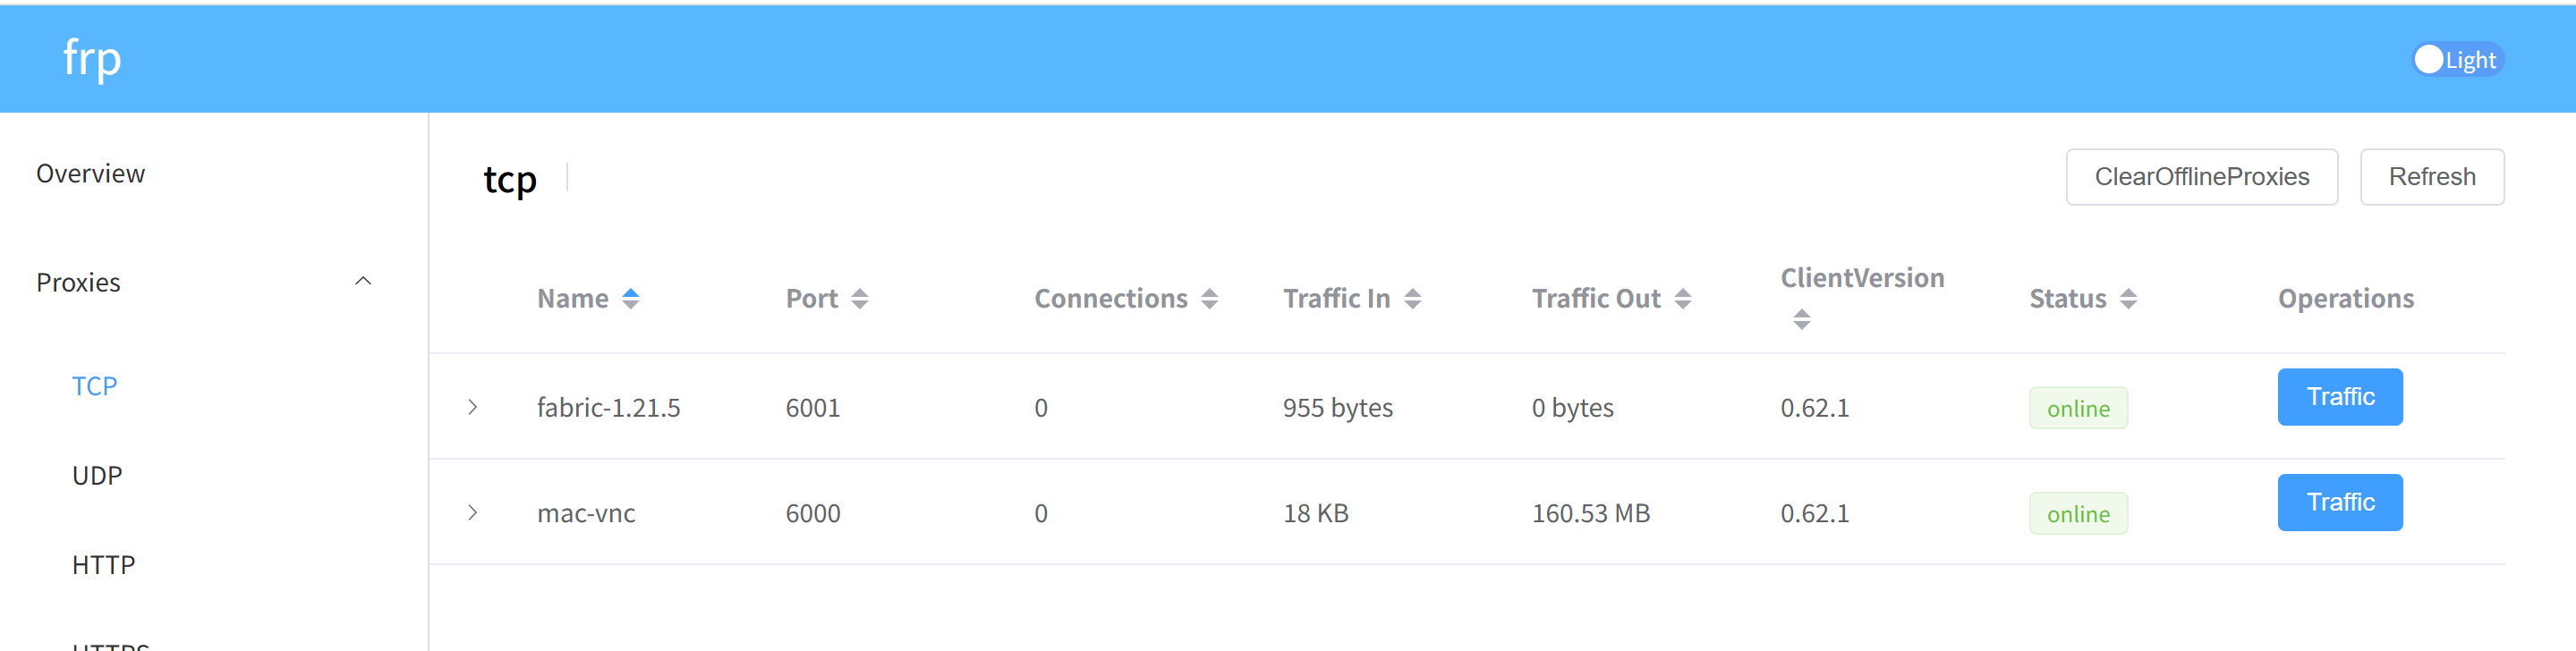Select HTTP in the Proxies menu
Screen dimensions: 2576x651
tap(103, 565)
